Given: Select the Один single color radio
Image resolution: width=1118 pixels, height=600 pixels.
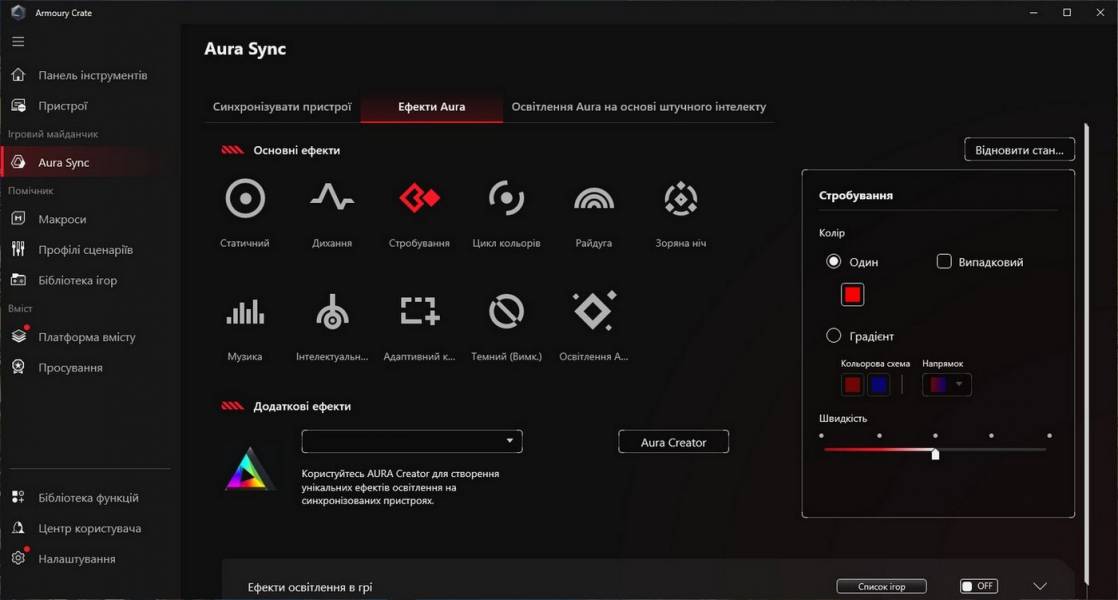Looking at the screenshot, I should tap(833, 262).
